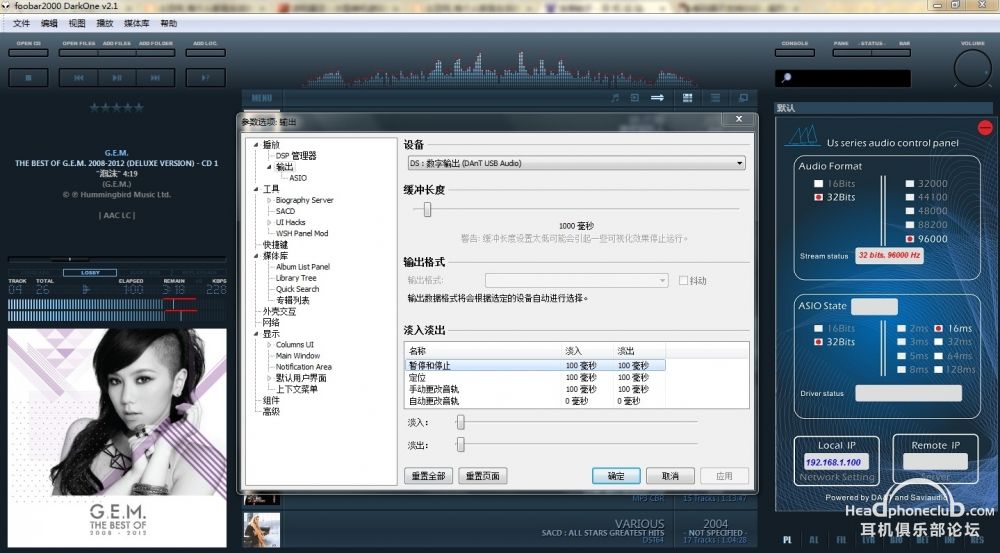Click the playback order arrows icon
The image size is (1000, 553).
tap(657, 98)
